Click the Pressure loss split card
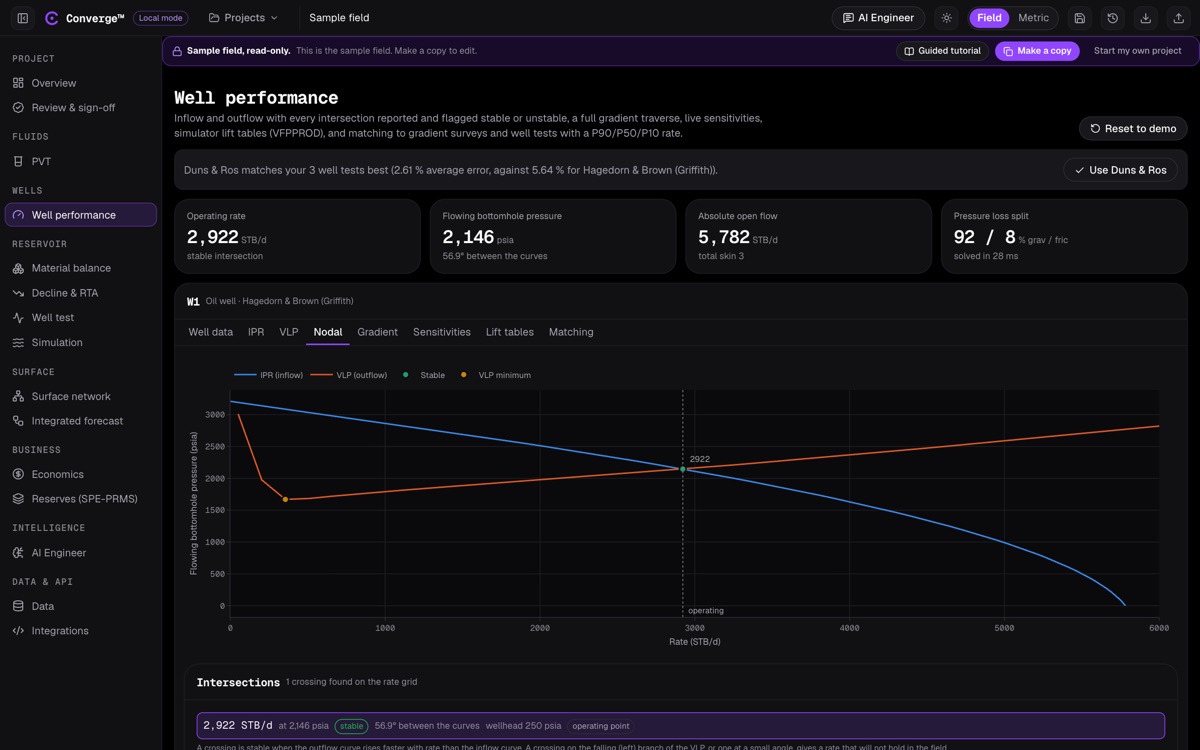 click(1065, 236)
